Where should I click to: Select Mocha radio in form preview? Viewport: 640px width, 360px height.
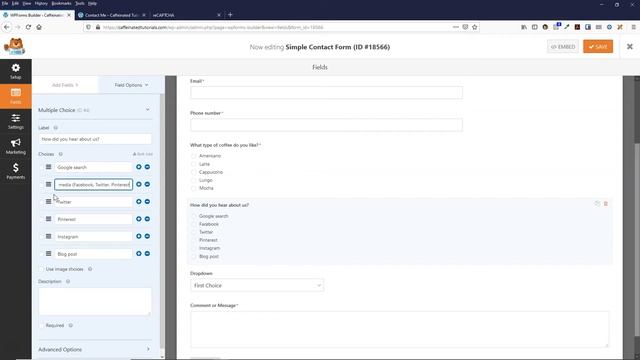pyautogui.click(x=193, y=188)
